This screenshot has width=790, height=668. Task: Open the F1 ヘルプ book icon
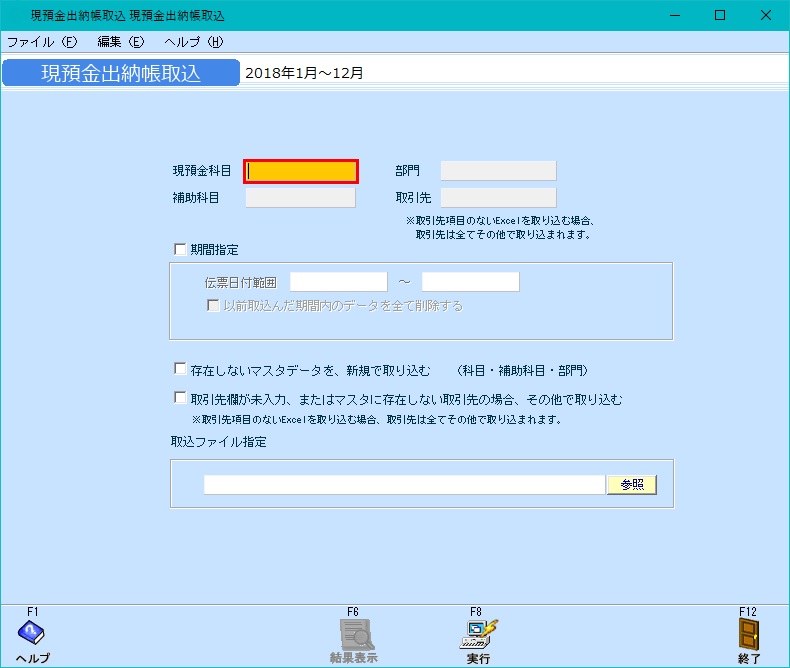[31, 633]
